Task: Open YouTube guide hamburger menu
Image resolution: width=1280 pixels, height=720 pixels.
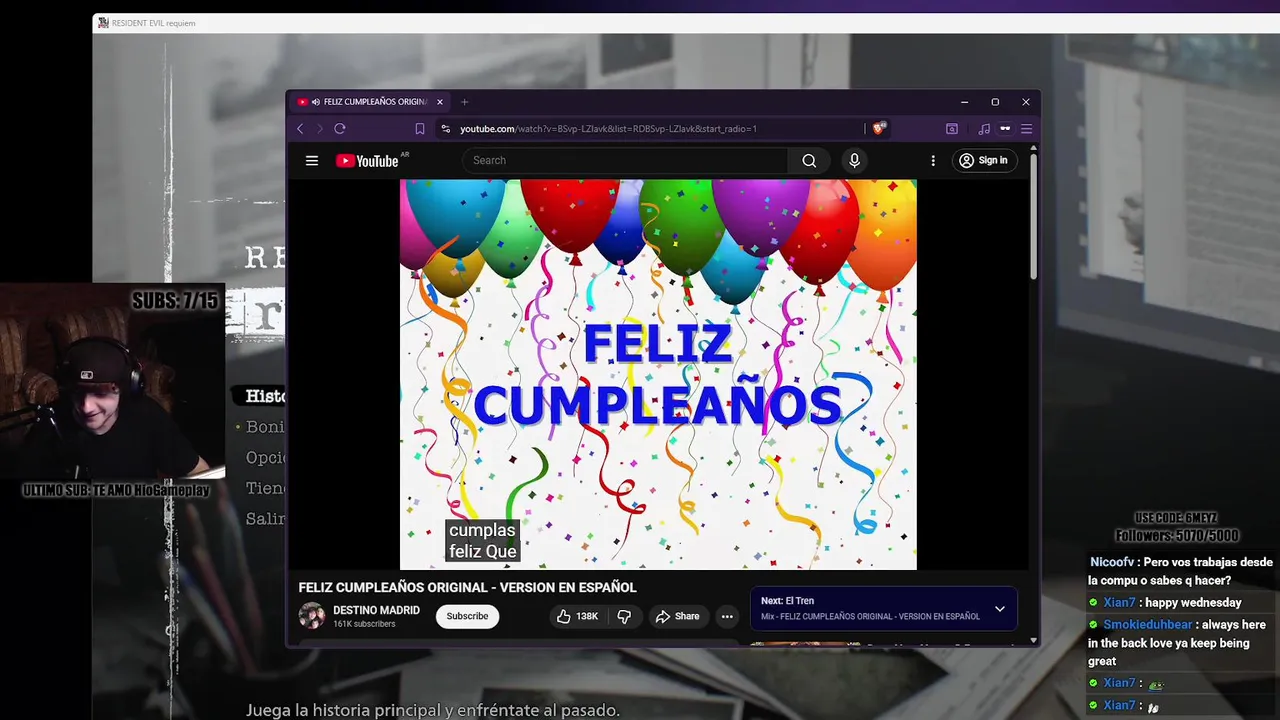Action: pyautogui.click(x=312, y=160)
